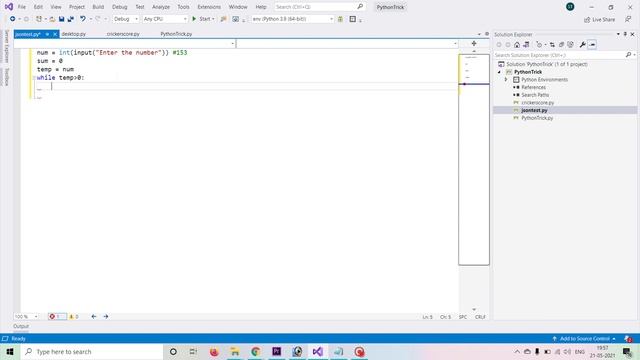Click the notifications icon in status bar

(628, 339)
